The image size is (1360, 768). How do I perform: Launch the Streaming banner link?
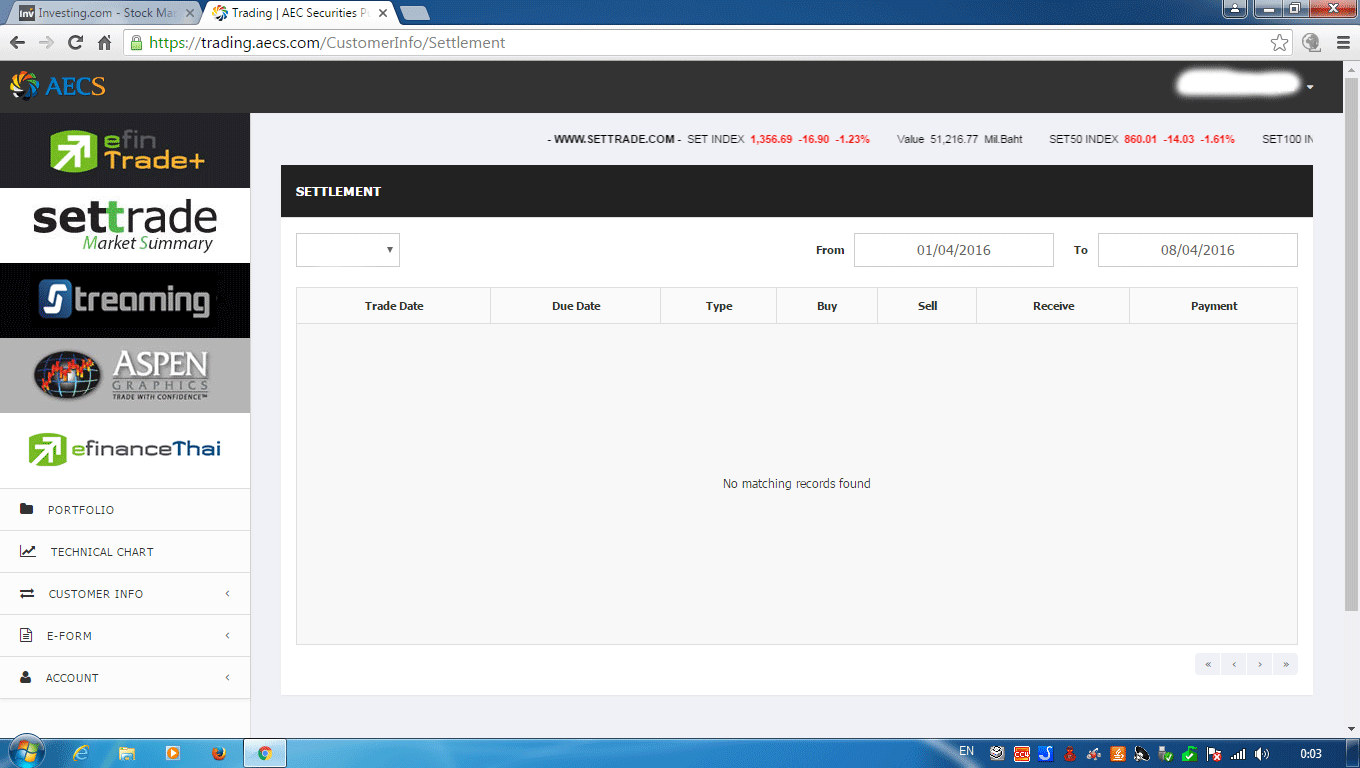coord(125,300)
